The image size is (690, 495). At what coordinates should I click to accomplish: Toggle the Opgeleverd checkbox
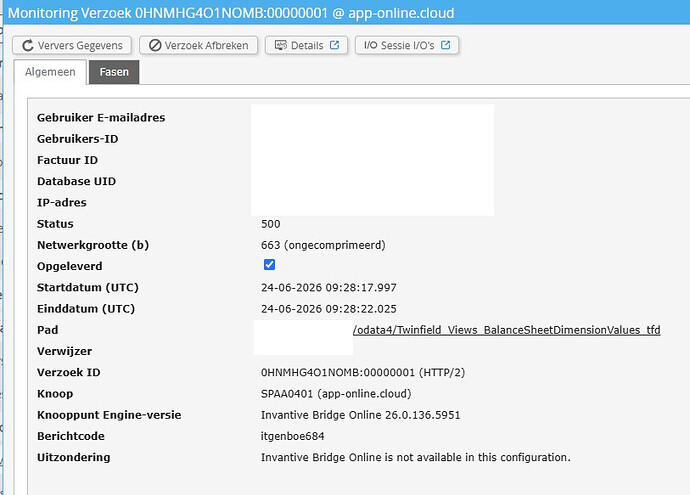269,264
